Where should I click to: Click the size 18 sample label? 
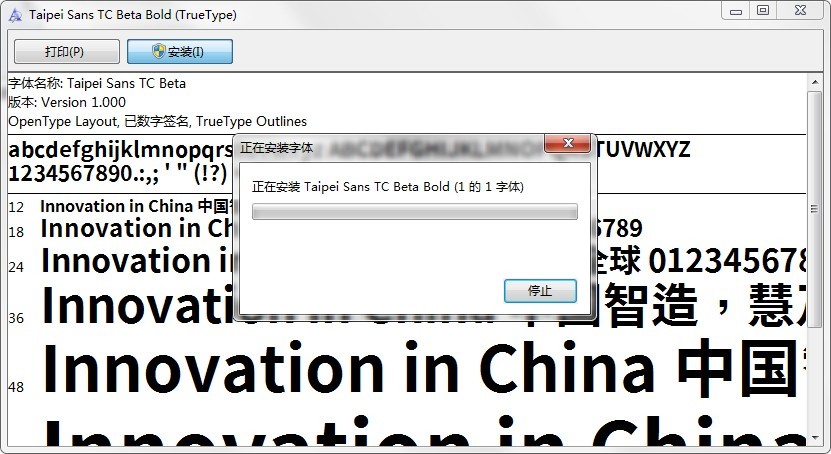click(16, 232)
